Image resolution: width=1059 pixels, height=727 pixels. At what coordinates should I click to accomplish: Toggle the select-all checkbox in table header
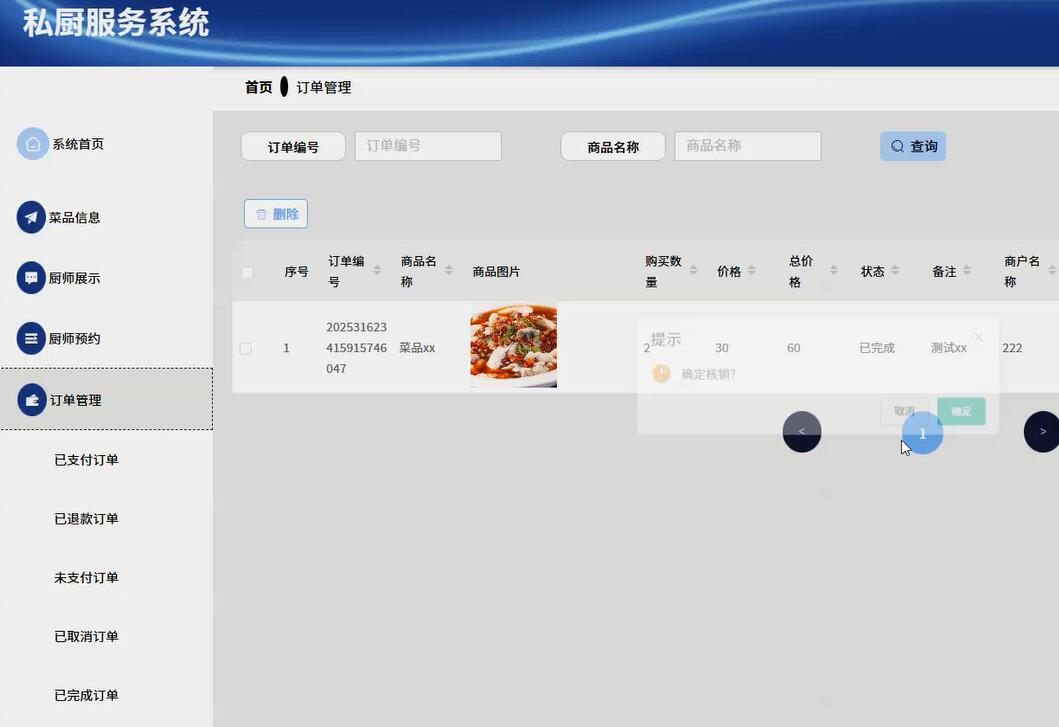point(247,272)
